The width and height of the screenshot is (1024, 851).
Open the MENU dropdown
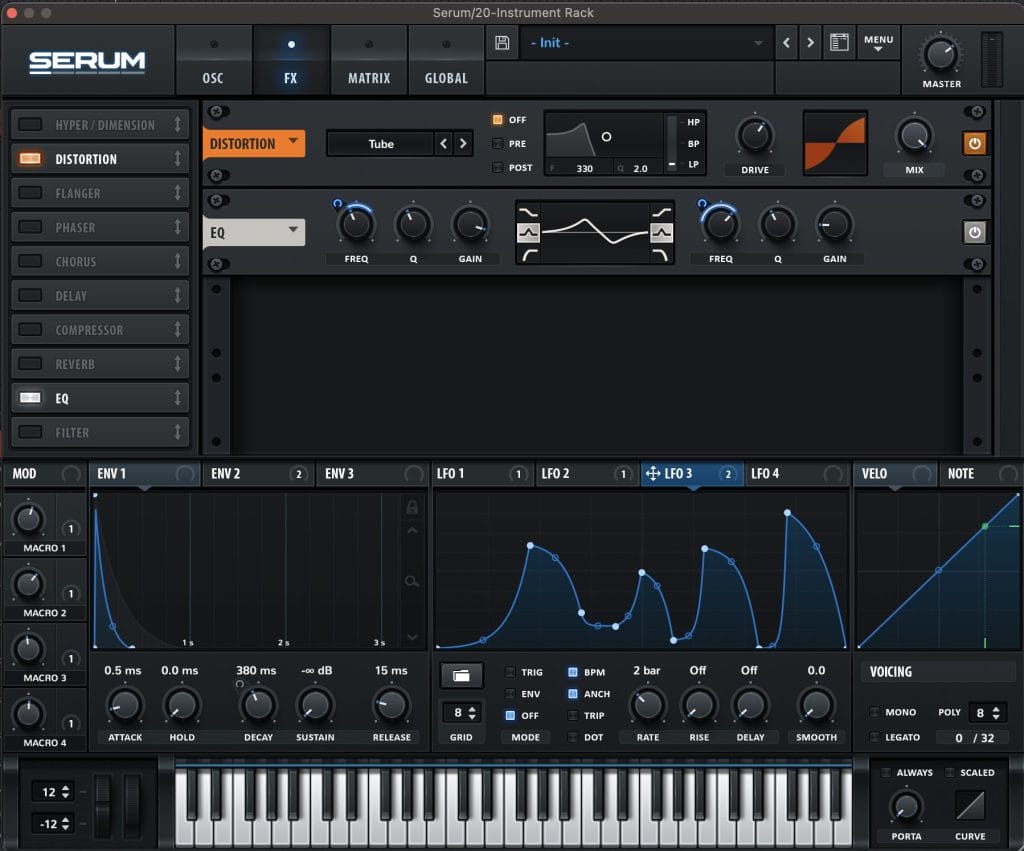pos(878,44)
